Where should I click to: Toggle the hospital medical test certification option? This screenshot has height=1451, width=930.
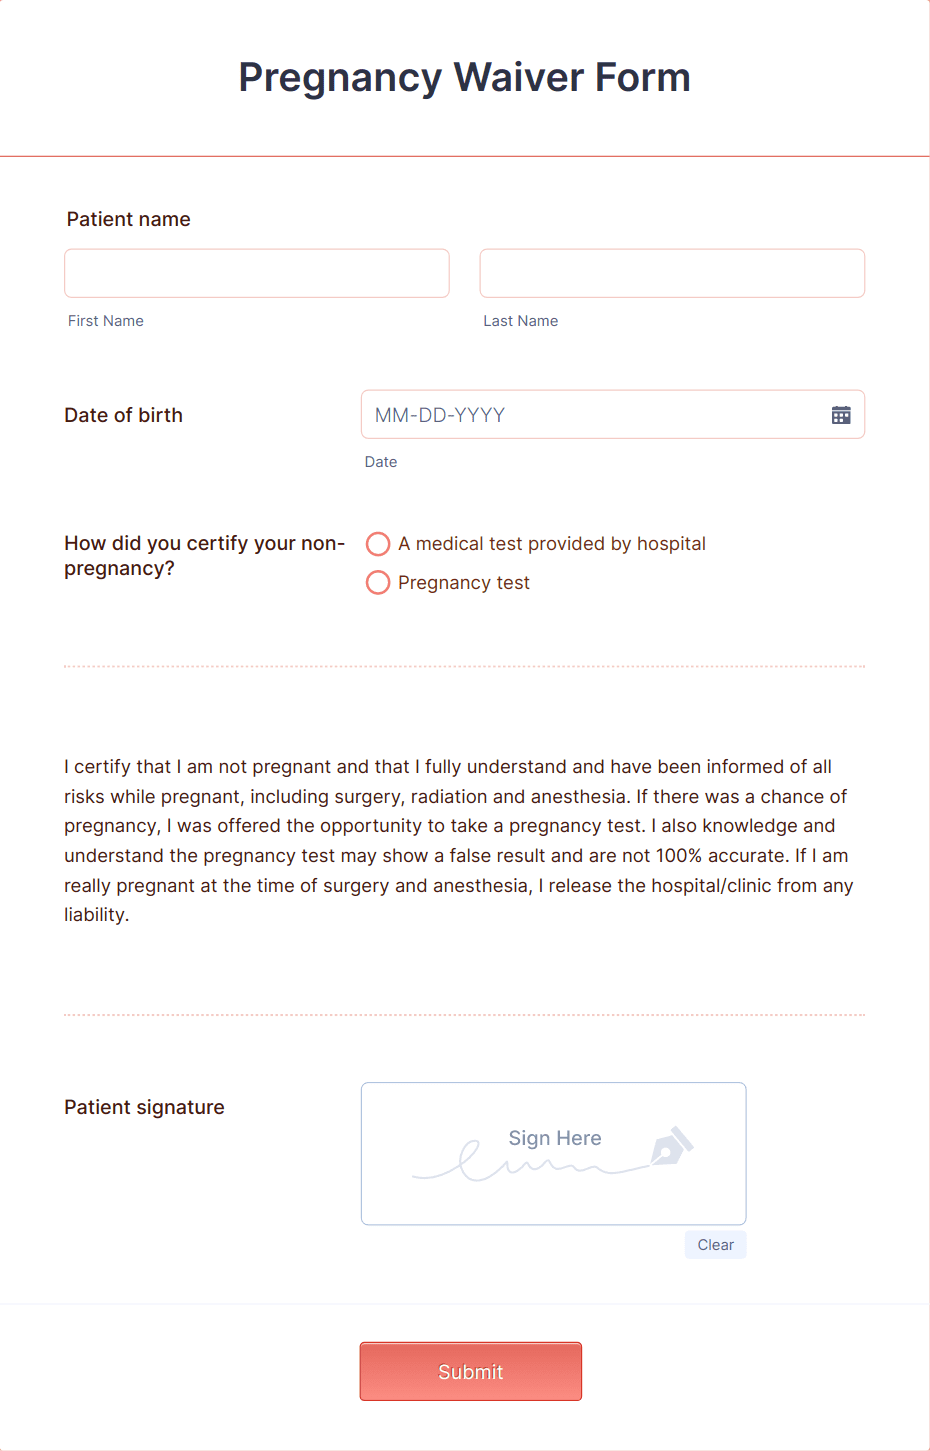click(377, 544)
